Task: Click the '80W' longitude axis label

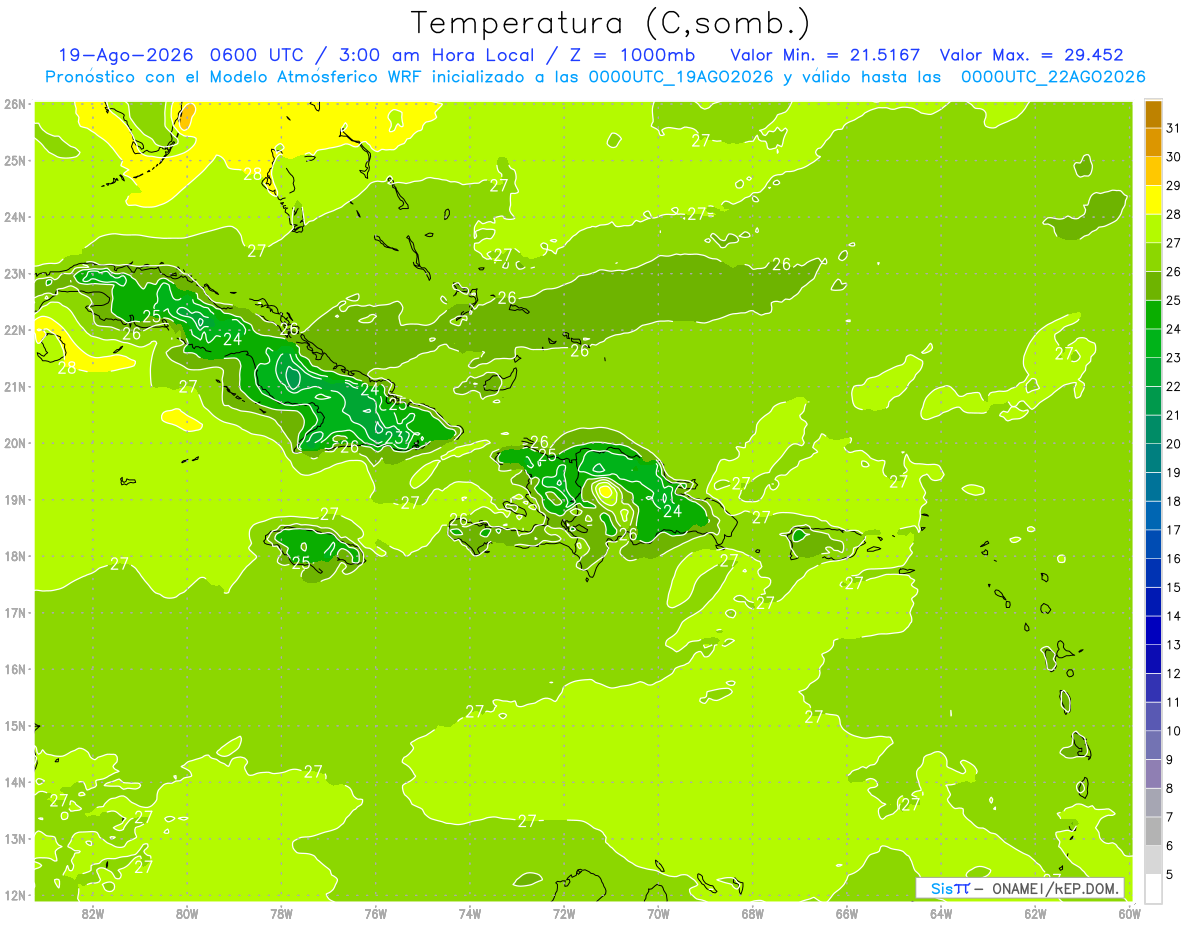Action: coord(187,913)
